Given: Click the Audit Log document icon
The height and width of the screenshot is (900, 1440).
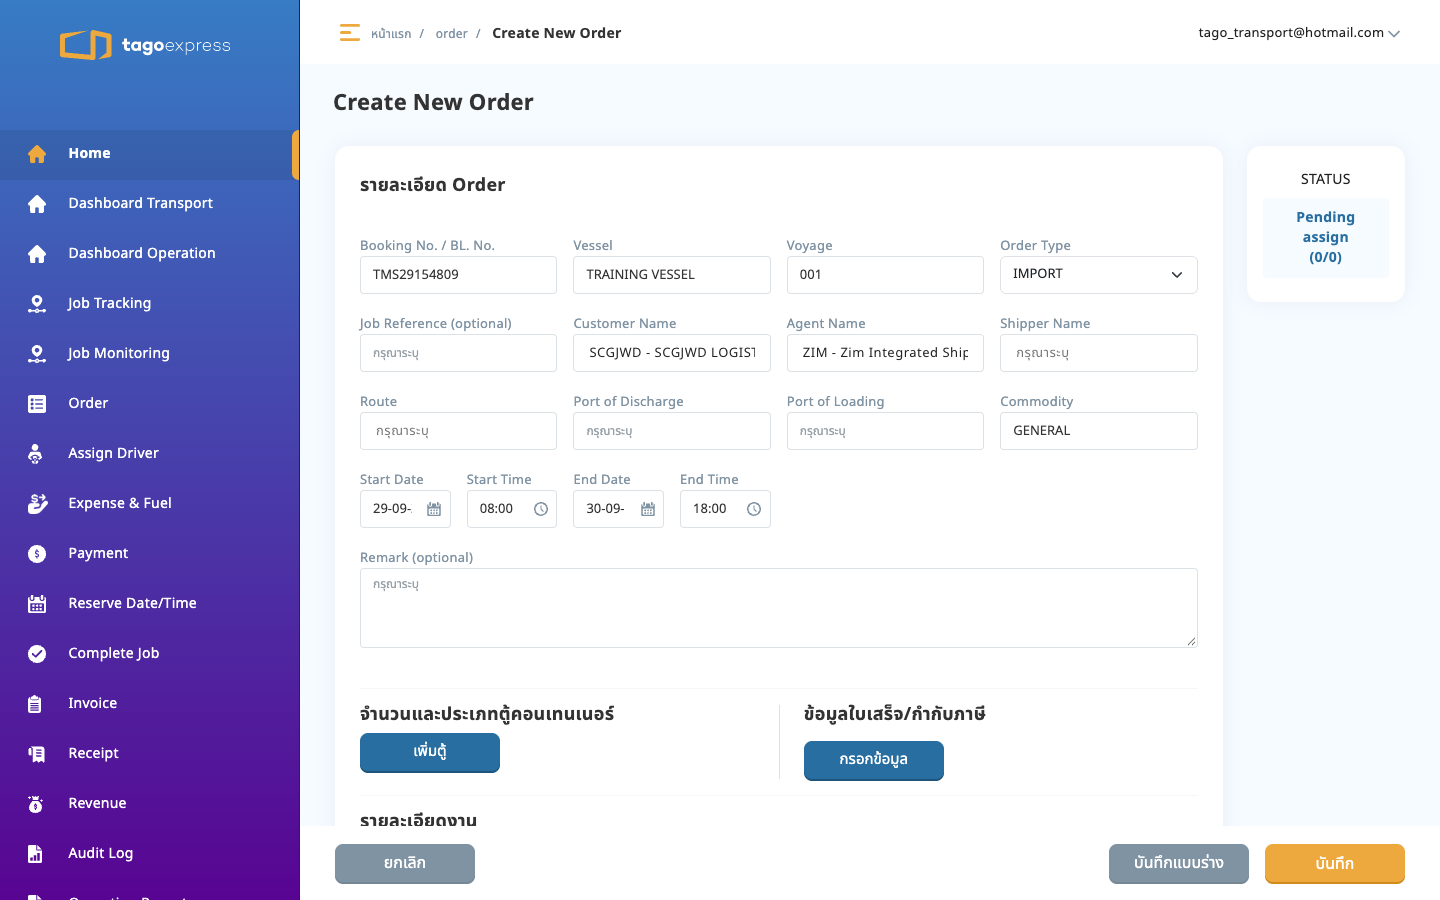Looking at the screenshot, I should coord(35,854).
